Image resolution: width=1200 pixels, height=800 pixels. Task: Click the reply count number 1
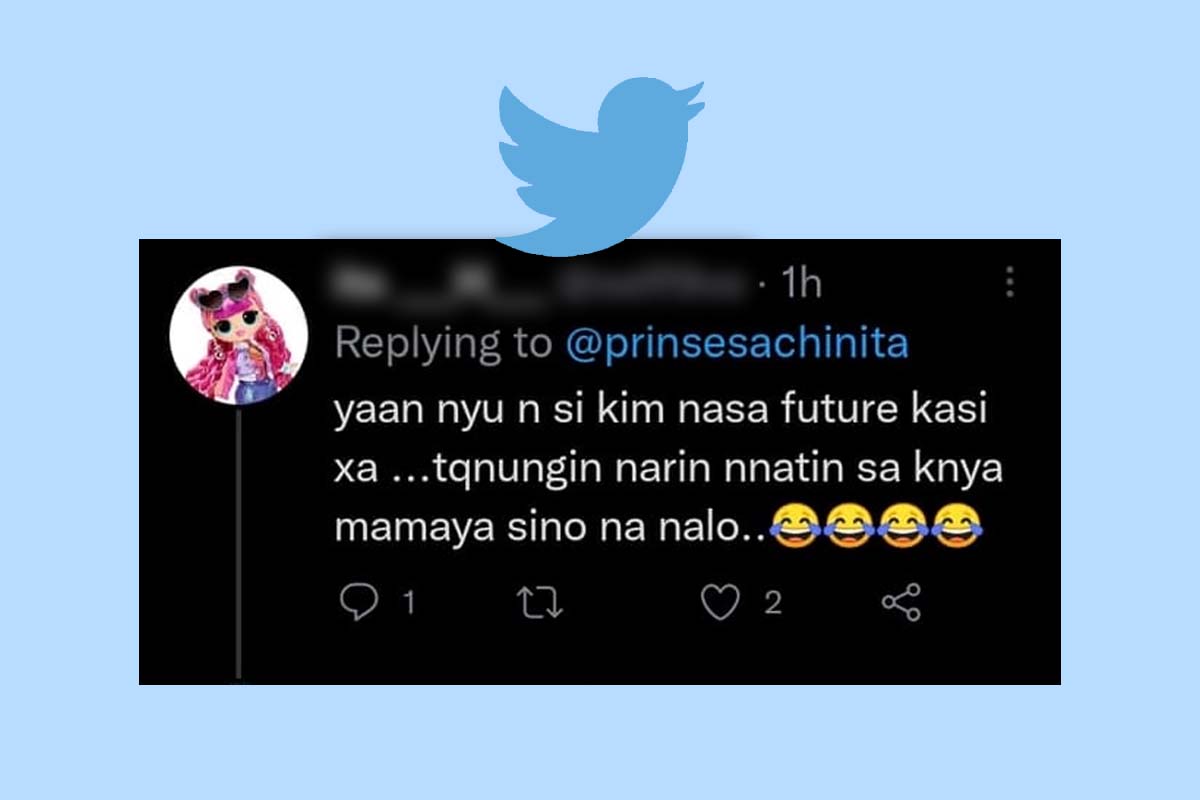[x=407, y=604]
